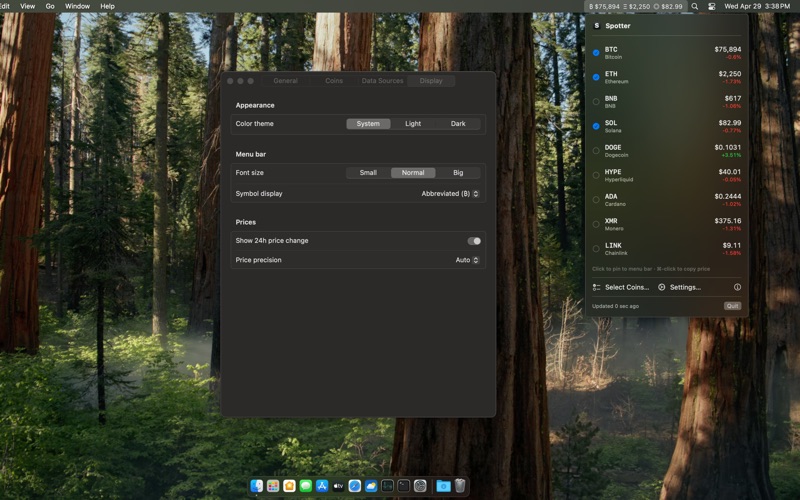Launch Apple TV from the dock
This screenshot has width=800, height=500.
pyautogui.click(x=338, y=486)
